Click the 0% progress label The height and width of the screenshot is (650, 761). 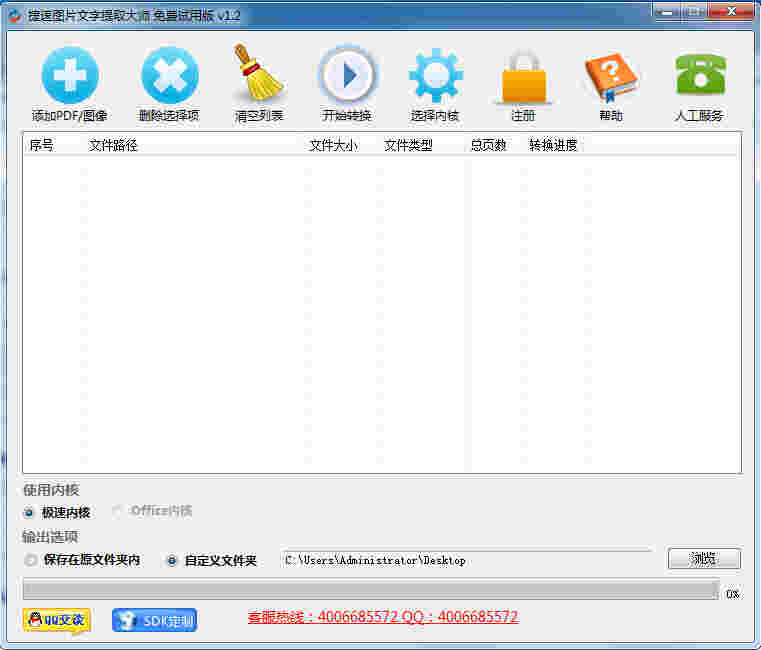pyautogui.click(x=732, y=594)
